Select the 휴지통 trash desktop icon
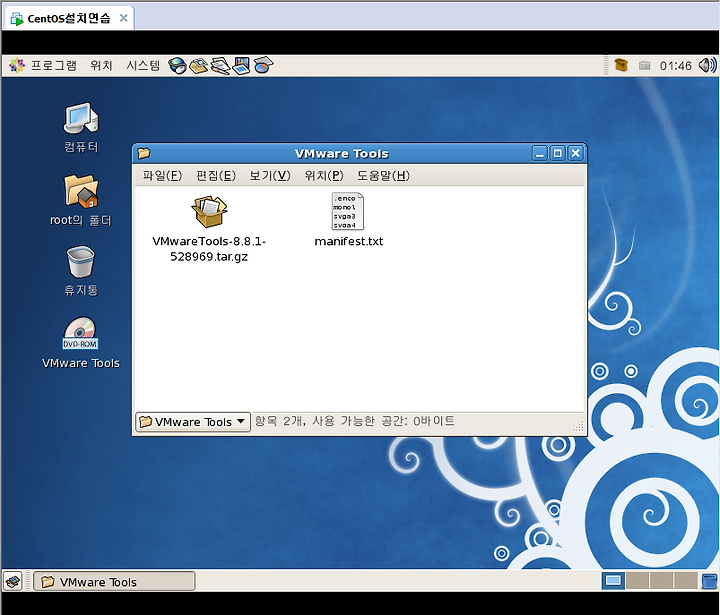The height and width of the screenshot is (615, 720). [81, 271]
